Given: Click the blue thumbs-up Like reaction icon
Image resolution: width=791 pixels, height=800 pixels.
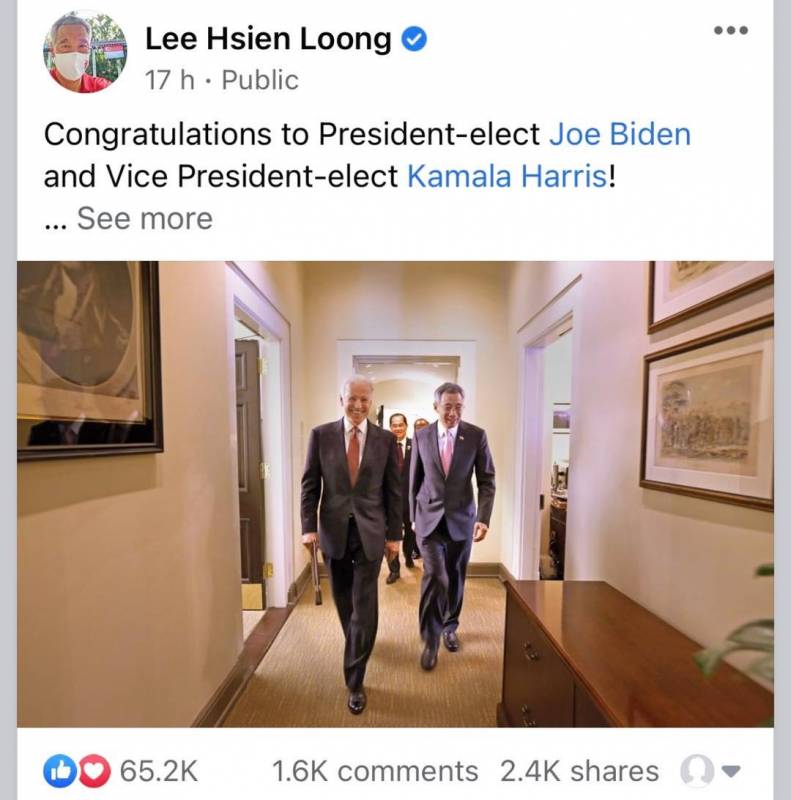Looking at the screenshot, I should tap(57, 771).
